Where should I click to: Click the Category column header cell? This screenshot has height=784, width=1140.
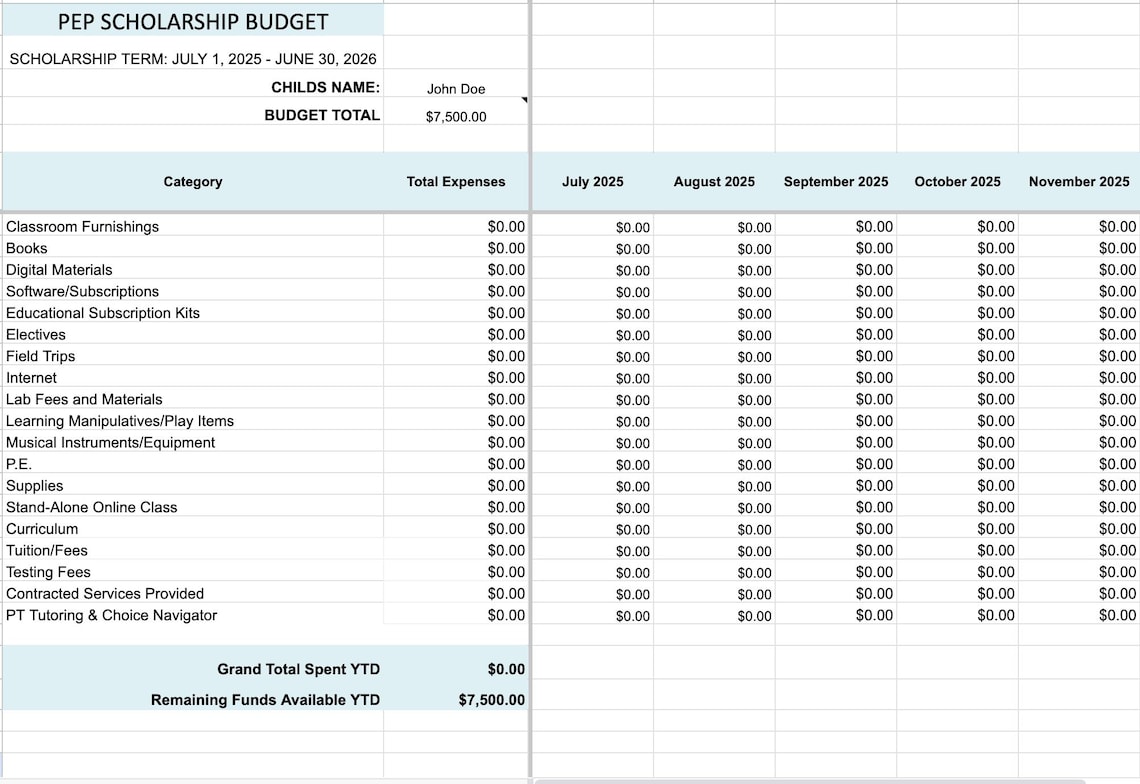point(193,182)
